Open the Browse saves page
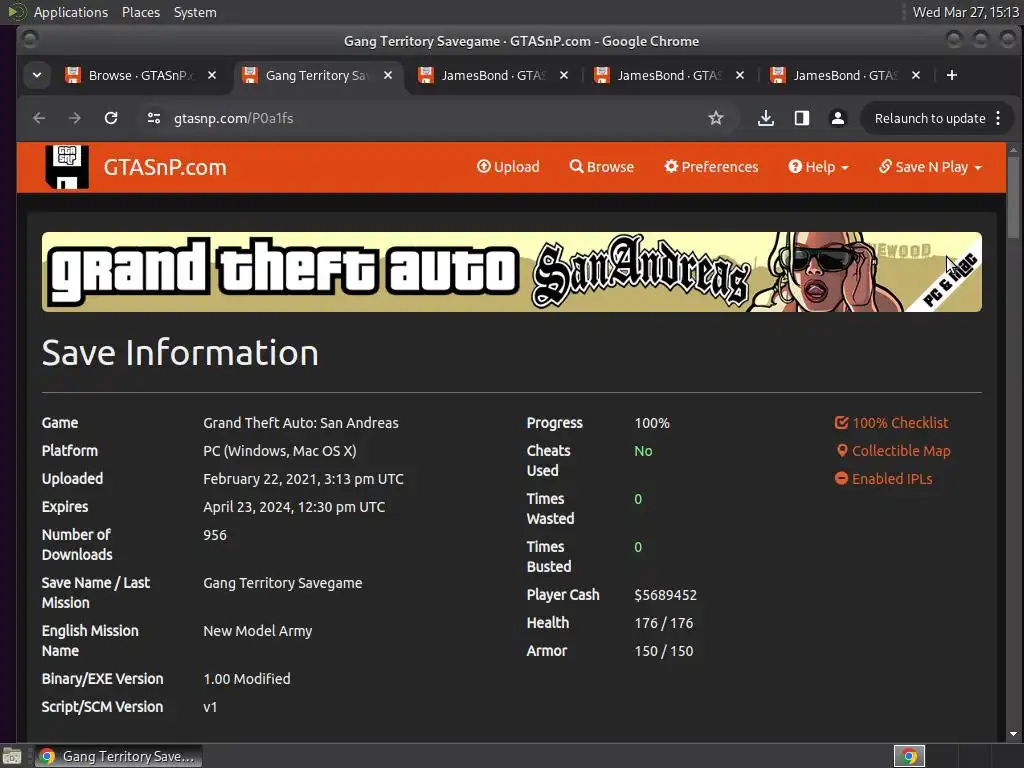 click(x=601, y=167)
